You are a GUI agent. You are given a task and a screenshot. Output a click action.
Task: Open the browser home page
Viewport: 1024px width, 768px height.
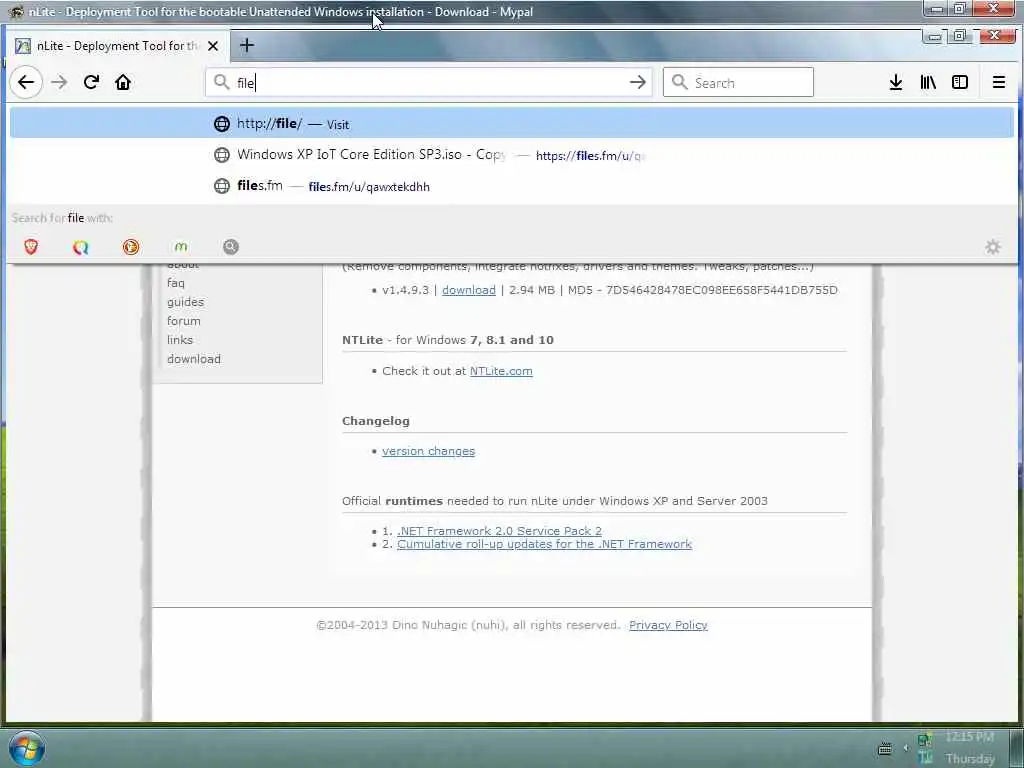tap(123, 82)
